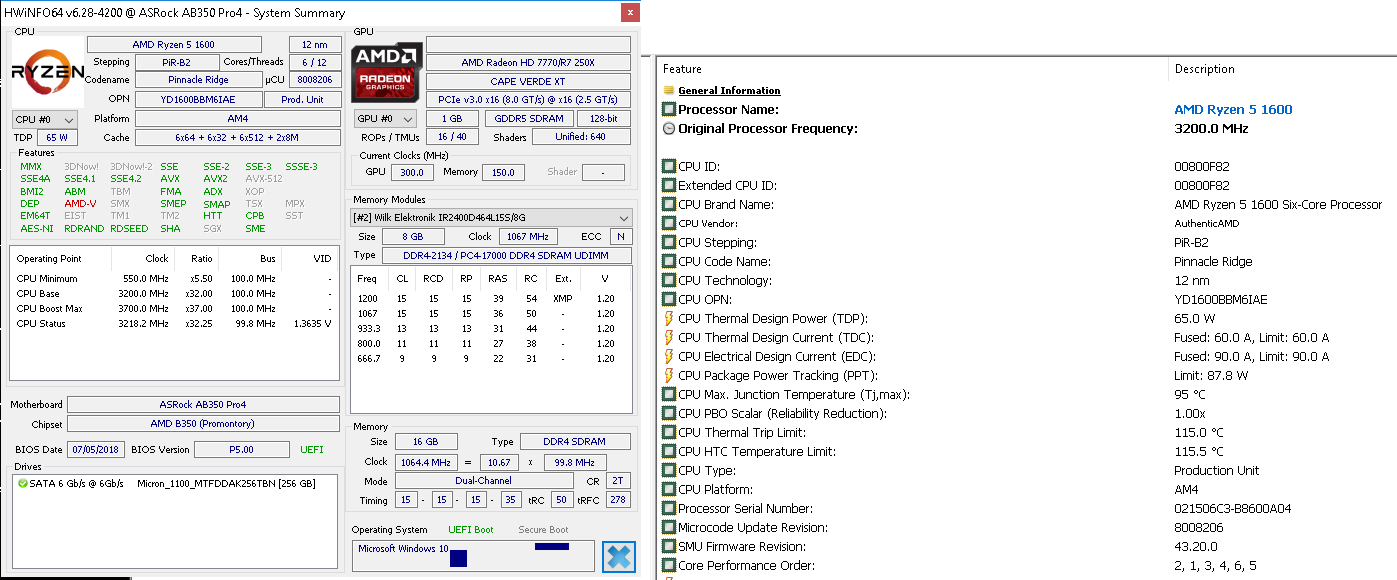
Task: Click the icon beside SMU Firmware Revision
Action: click(669, 546)
